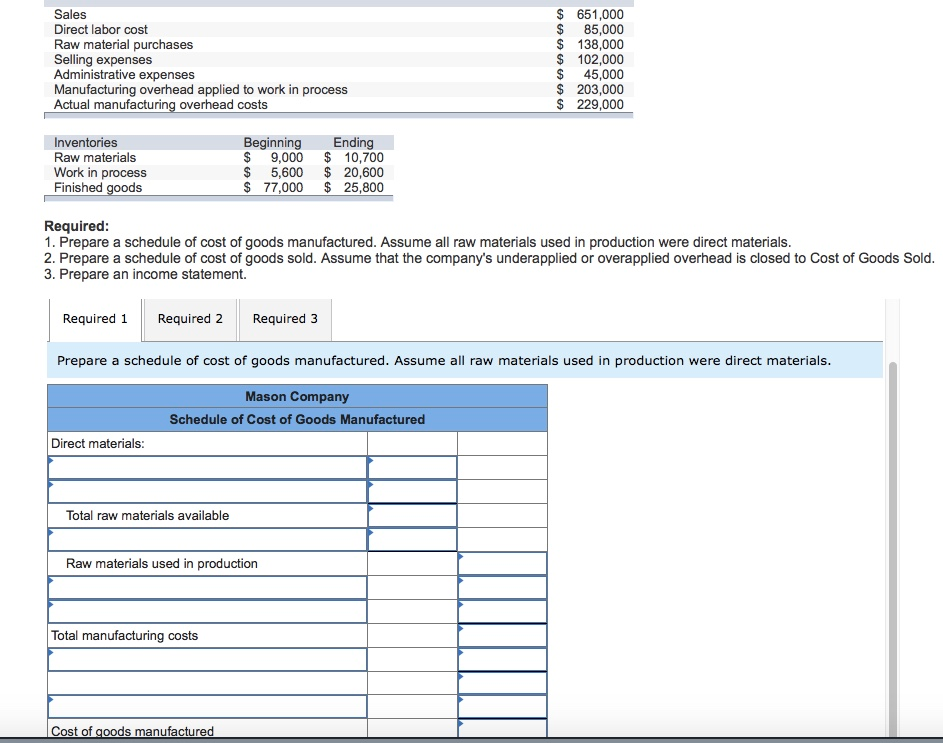This screenshot has height=743, width=943.
Task: Switch to the Required 3 tab
Action: (x=285, y=318)
